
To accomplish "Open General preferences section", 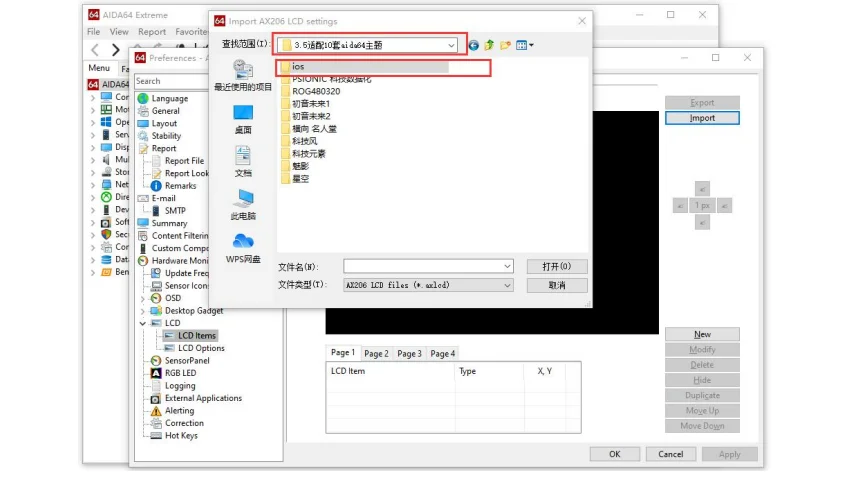I will (165, 111).
